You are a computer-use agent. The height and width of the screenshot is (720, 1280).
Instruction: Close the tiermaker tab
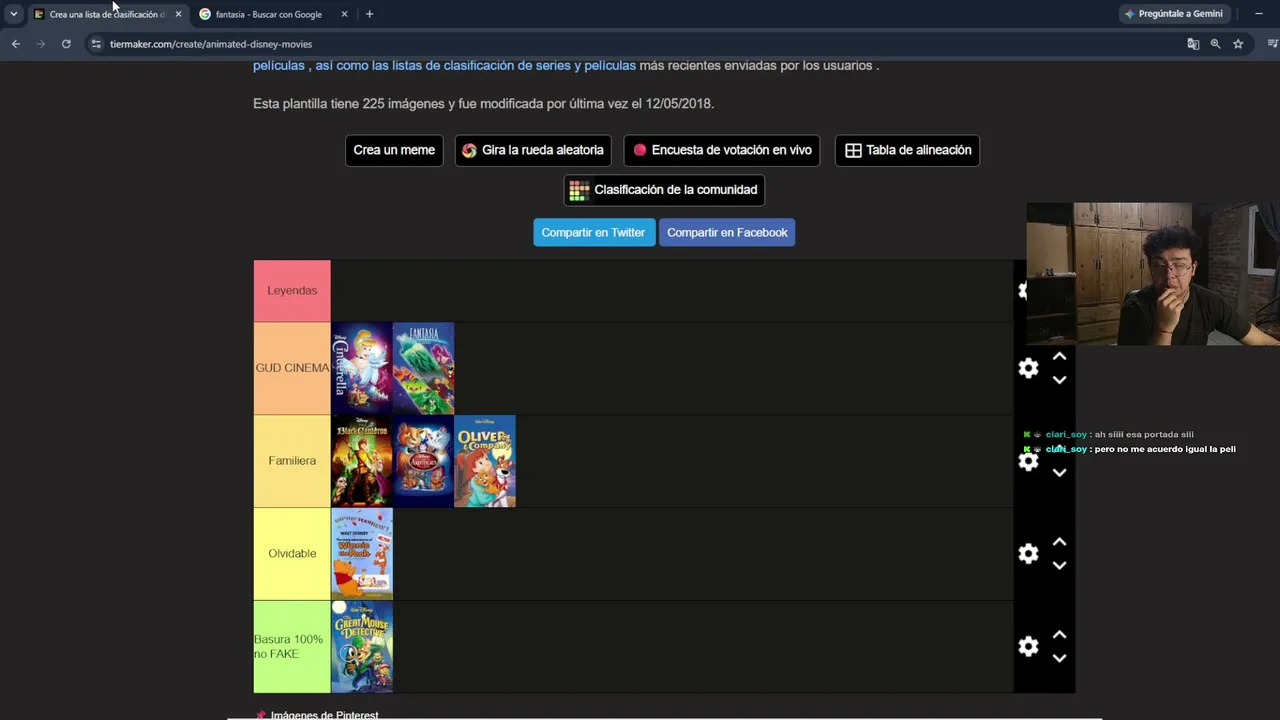click(x=178, y=14)
